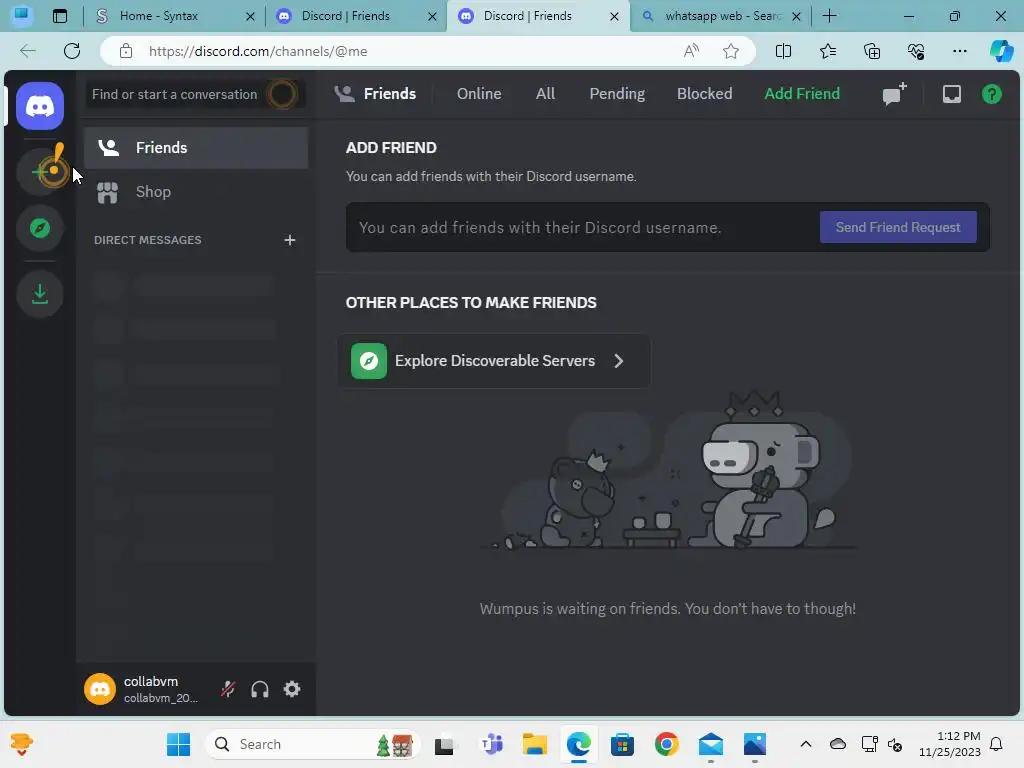Open Edge Collections icon
This screenshot has height=768, width=1024.
[x=872, y=51]
